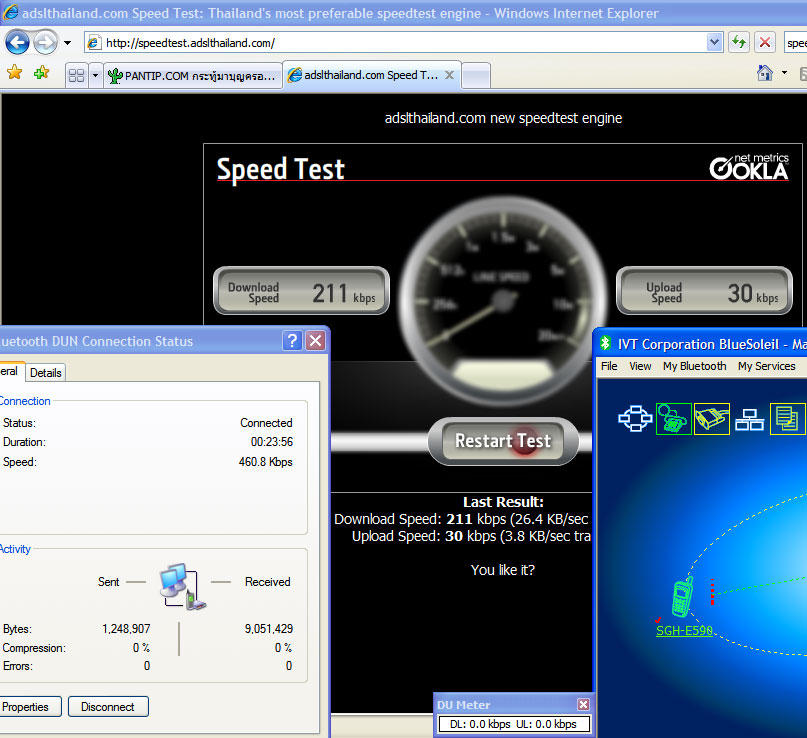
Task: Open the File menu in BlueSoleil
Action: tap(609, 366)
